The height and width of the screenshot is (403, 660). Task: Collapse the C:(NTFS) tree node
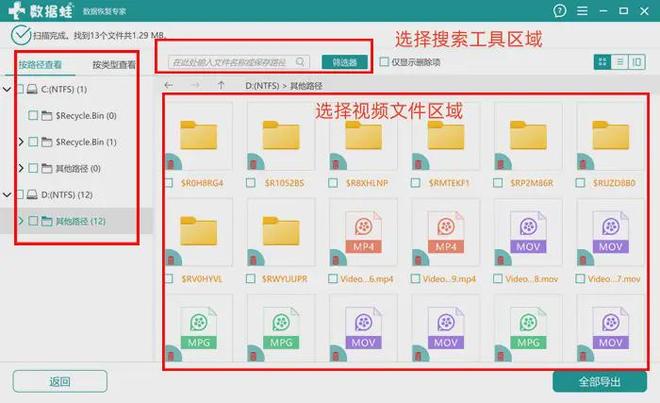[x=7, y=89]
